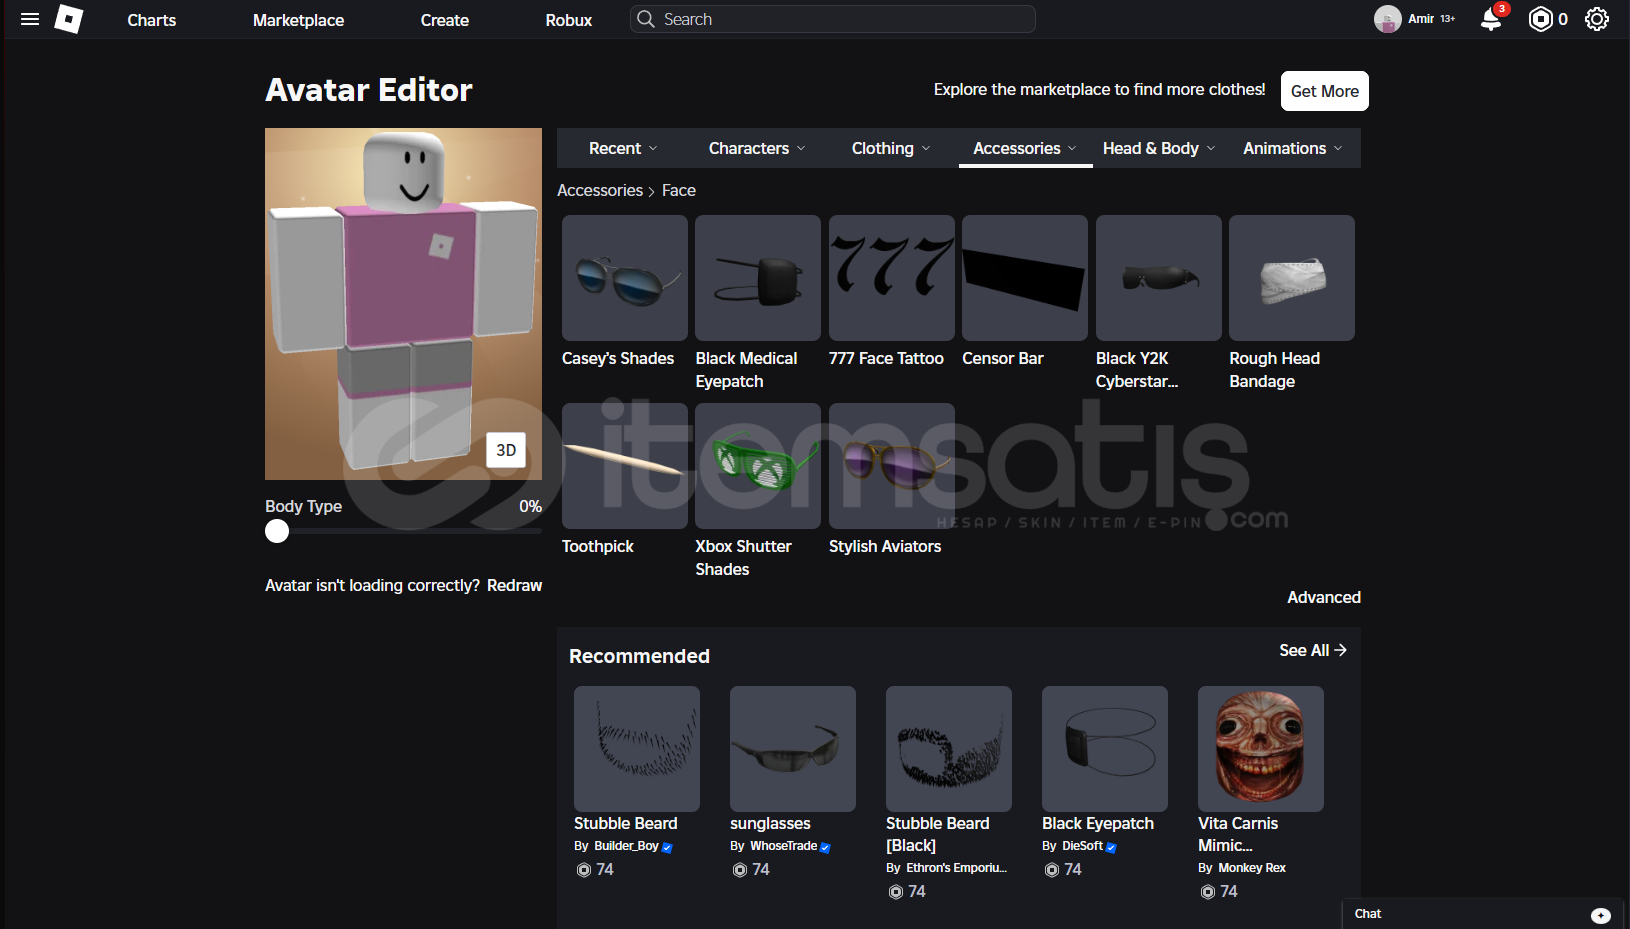Click Accessories in the breadcrumb
The image size is (1630, 929).
[600, 190]
